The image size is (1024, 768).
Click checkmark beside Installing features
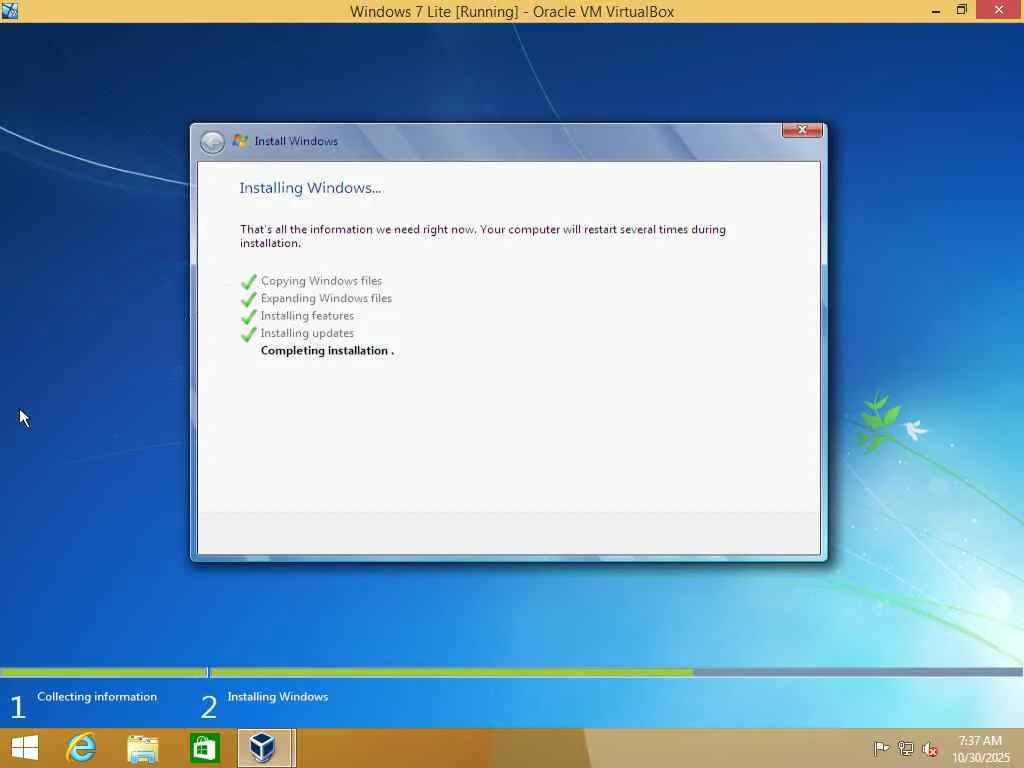click(249, 317)
